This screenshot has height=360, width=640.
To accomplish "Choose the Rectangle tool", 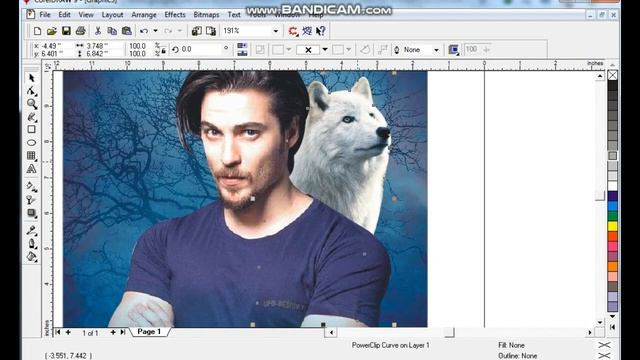I will 31,129.
